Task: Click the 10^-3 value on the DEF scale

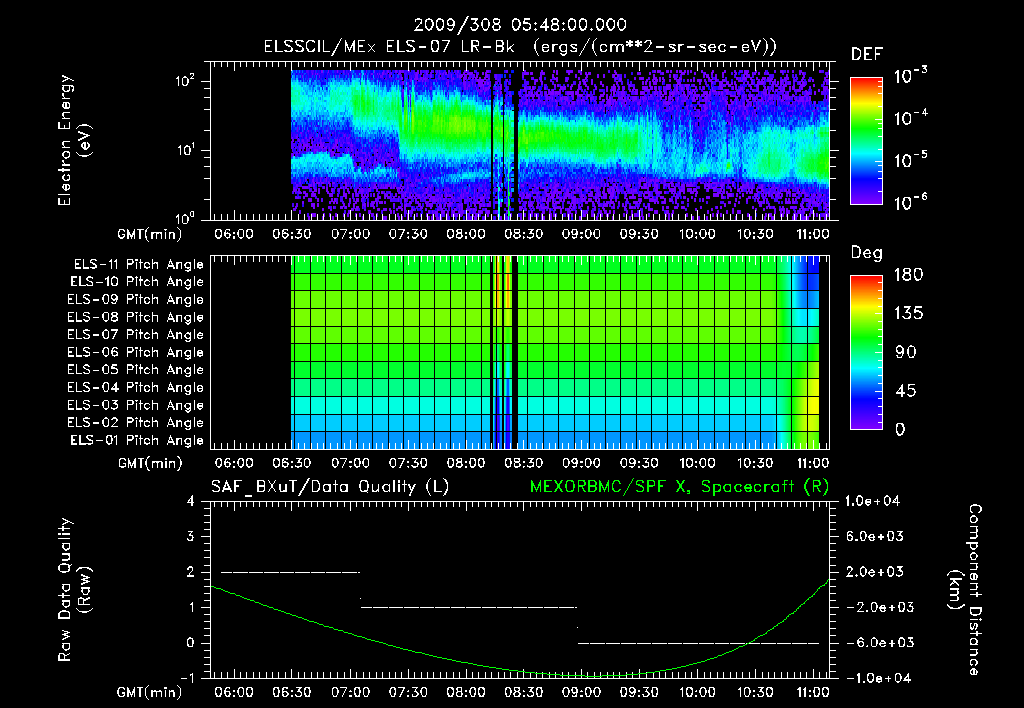Action: point(910,75)
